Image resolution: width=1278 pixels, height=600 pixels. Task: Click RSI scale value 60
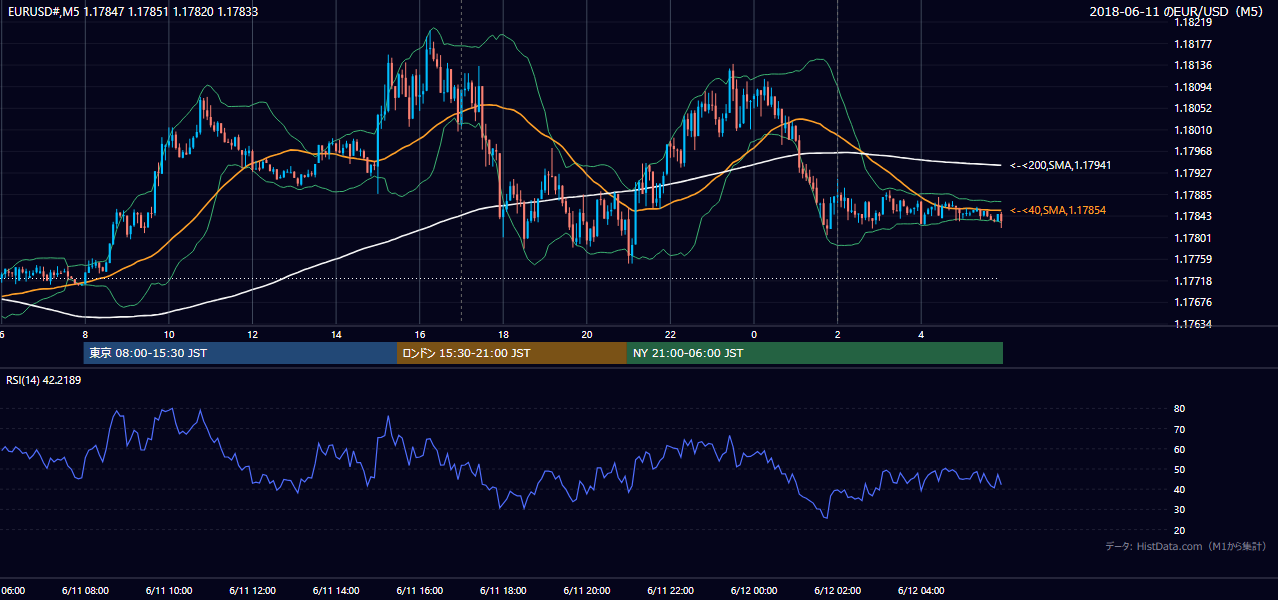[x=1179, y=449]
